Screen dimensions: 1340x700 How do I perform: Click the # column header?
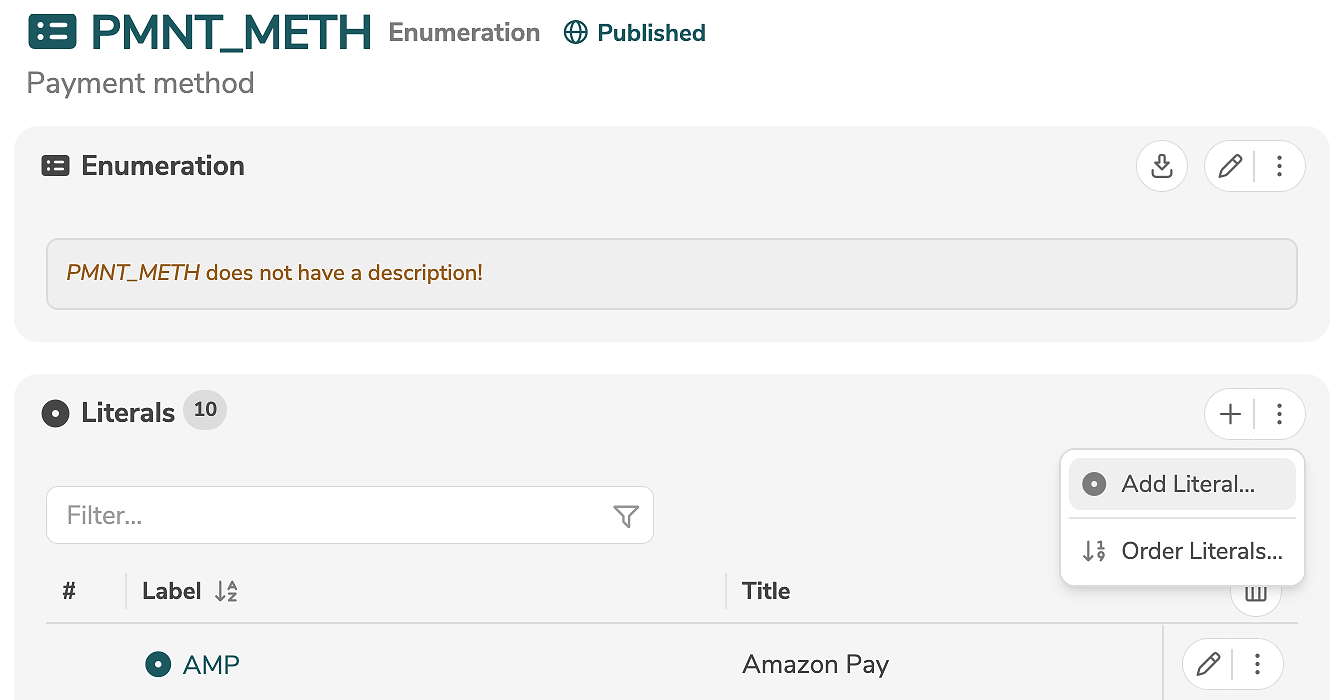click(x=69, y=591)
